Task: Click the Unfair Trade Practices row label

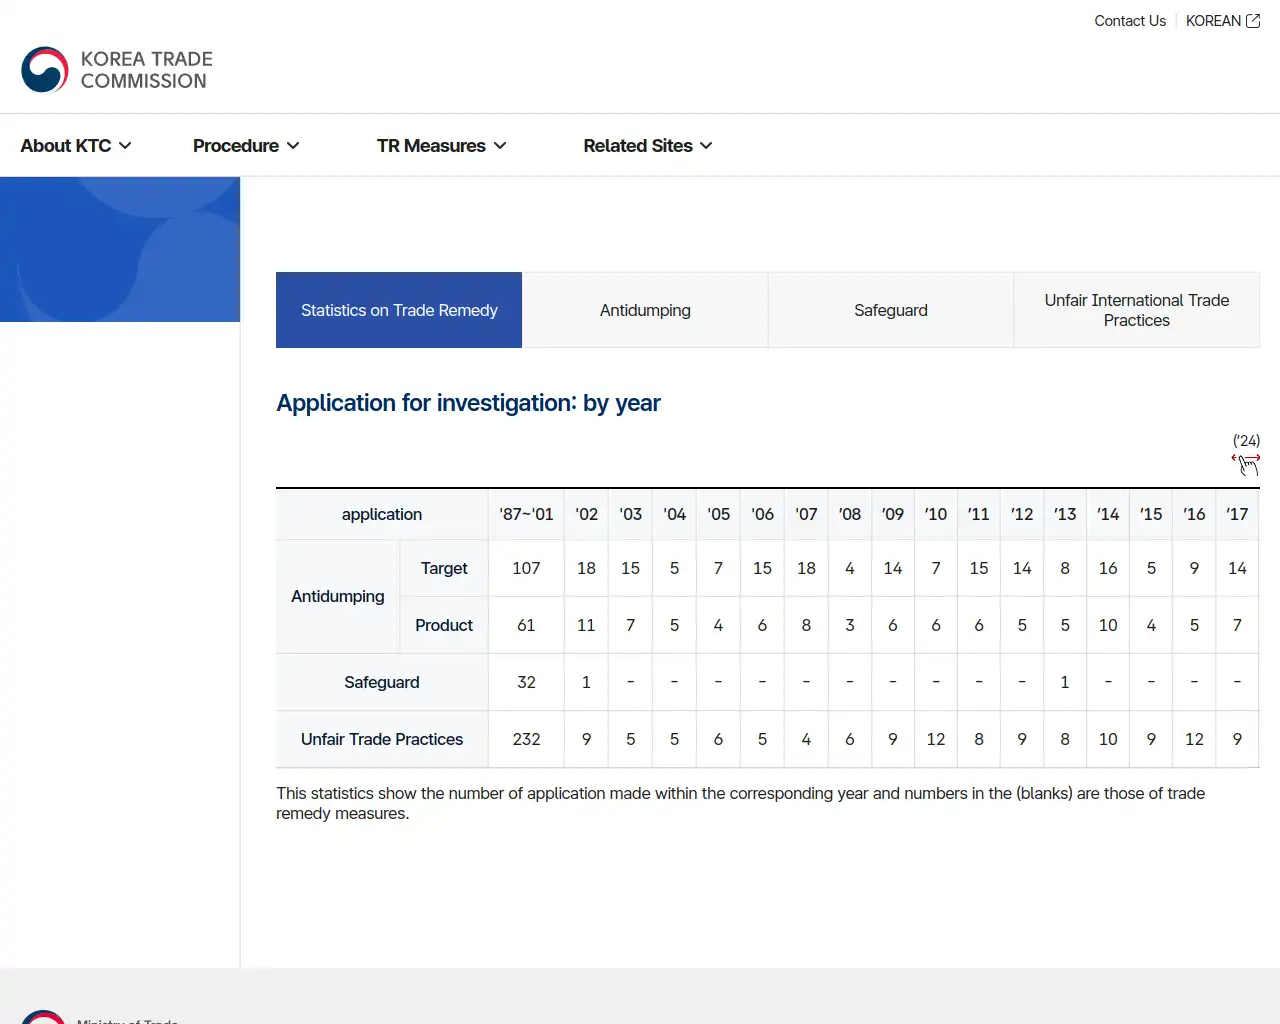Action: [x=382, y=739]
